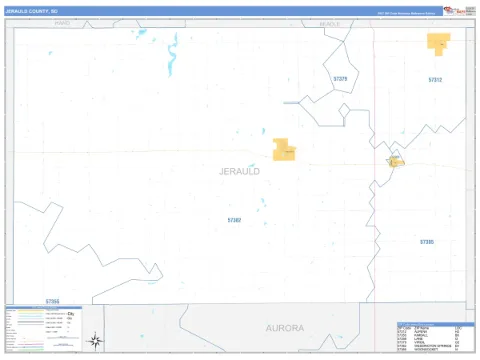Click the orange city area near map center
This screenshot has width=480, height=360.
(x=284, y=150)
